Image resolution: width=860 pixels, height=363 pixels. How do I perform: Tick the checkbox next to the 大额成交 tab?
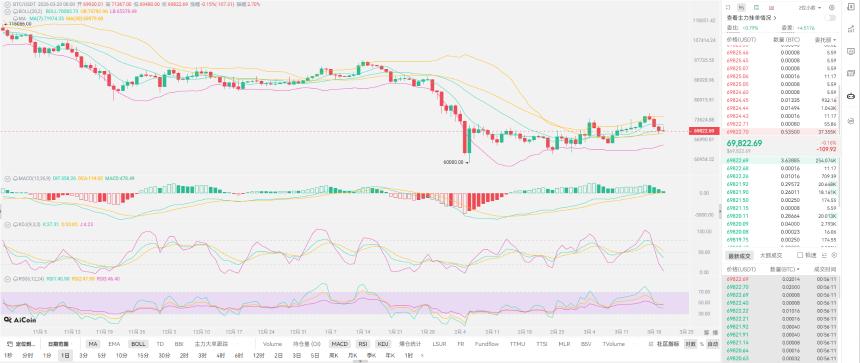coord(800,255)
